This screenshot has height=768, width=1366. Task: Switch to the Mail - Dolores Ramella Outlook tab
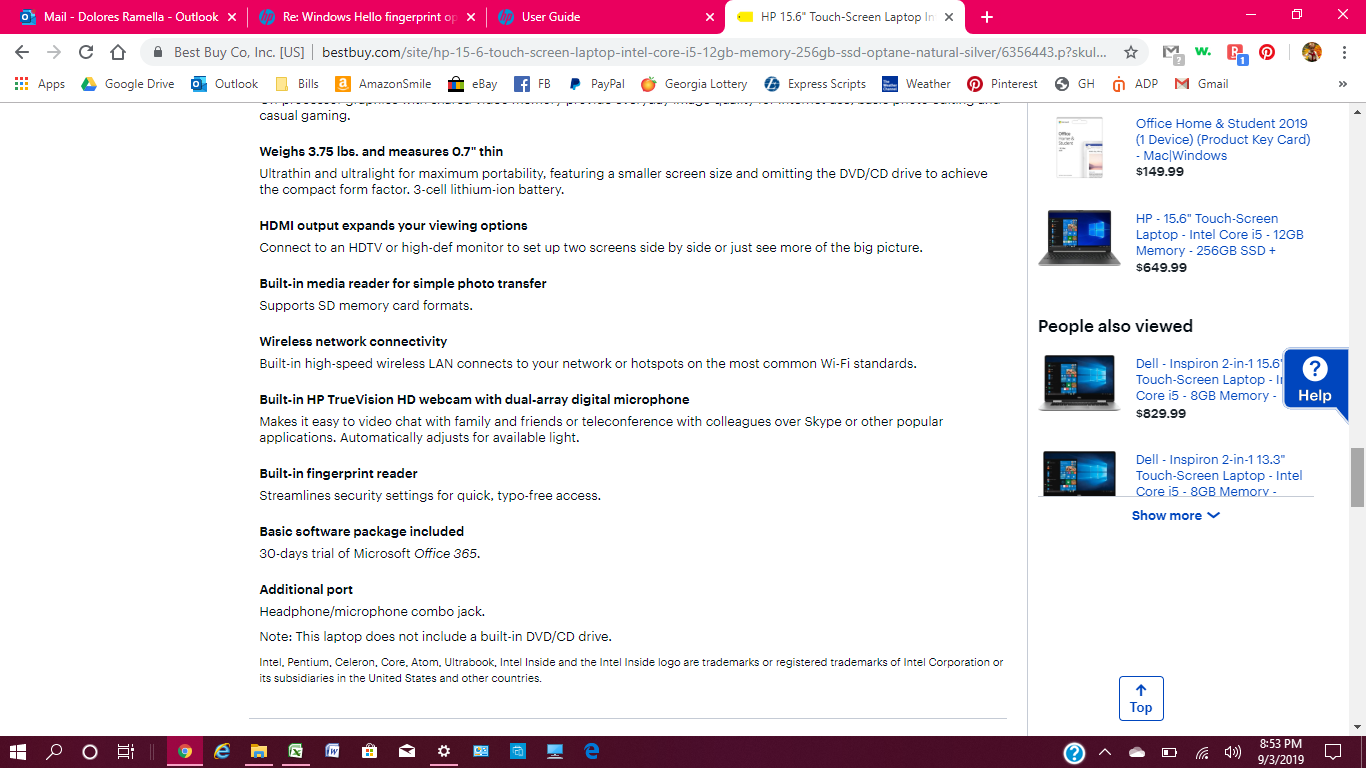(x=129, y=17)
